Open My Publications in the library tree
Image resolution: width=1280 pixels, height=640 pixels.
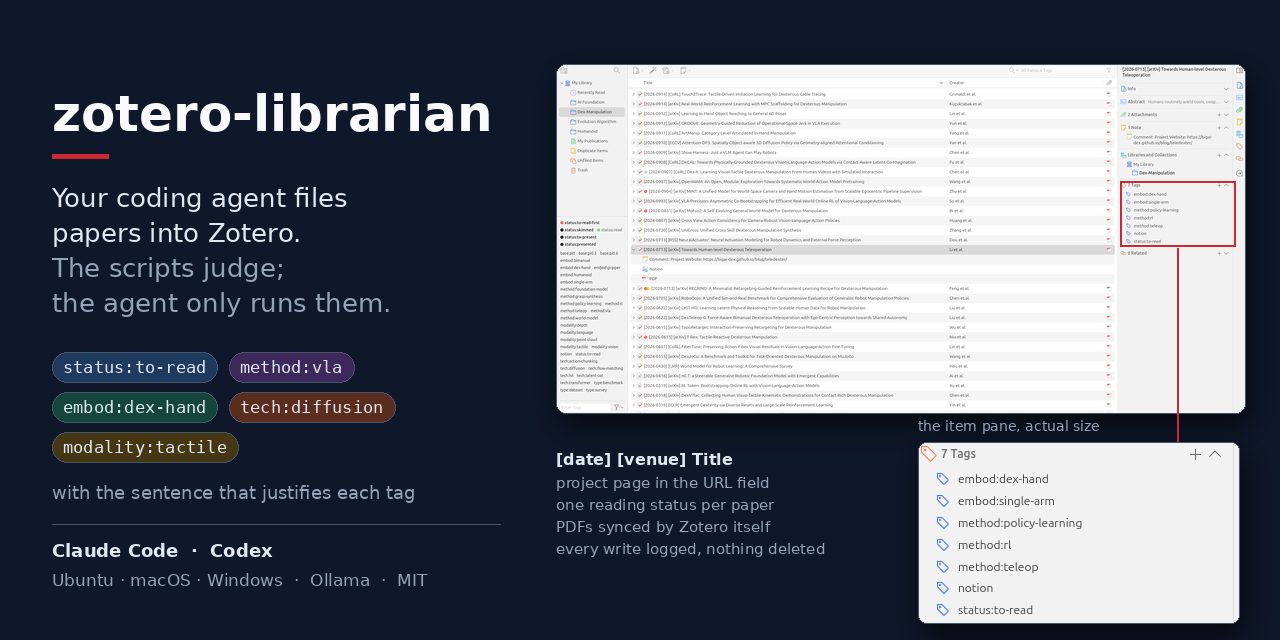591,141
